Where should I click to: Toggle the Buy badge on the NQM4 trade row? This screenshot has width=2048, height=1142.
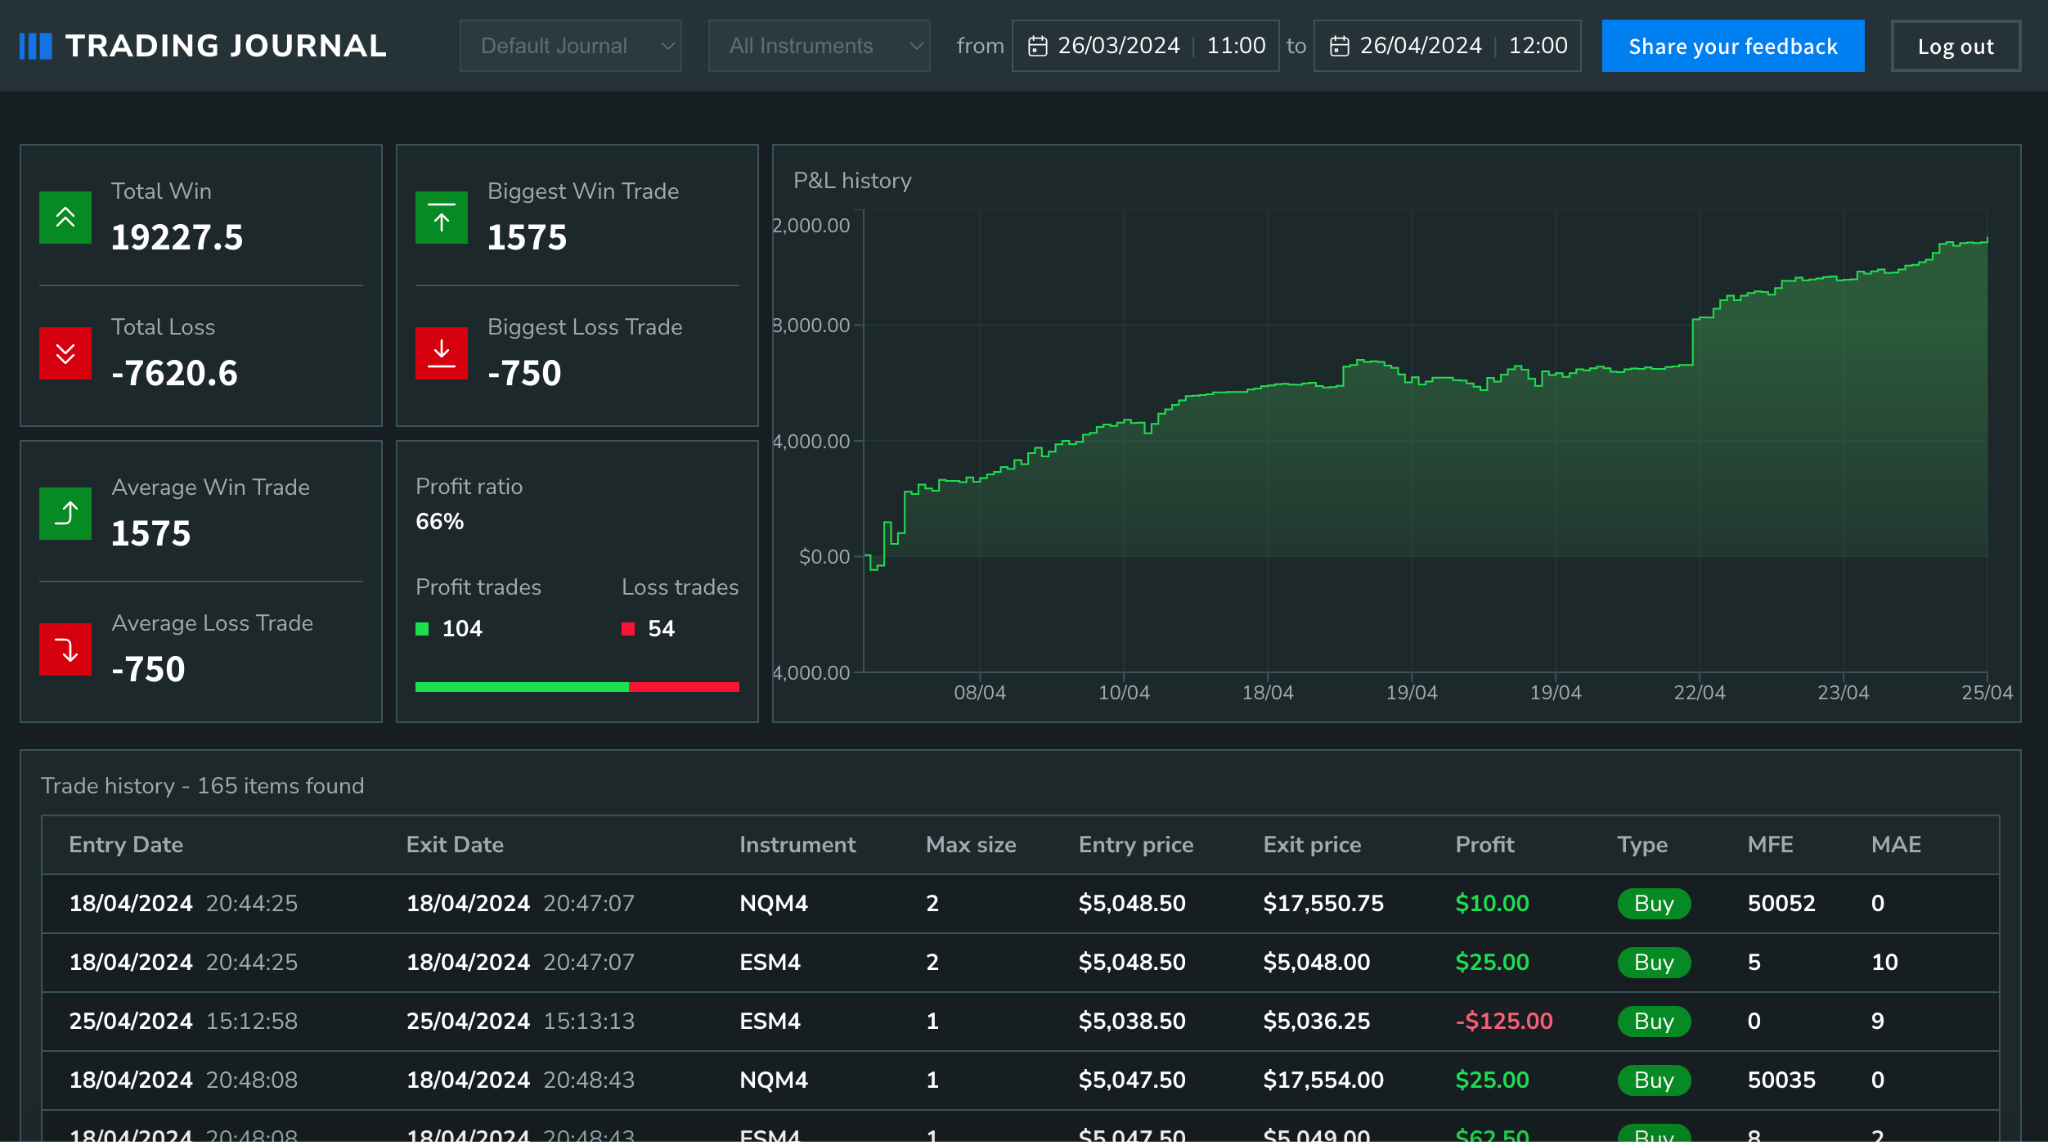pyautogui.click(x=1654, y=903)
